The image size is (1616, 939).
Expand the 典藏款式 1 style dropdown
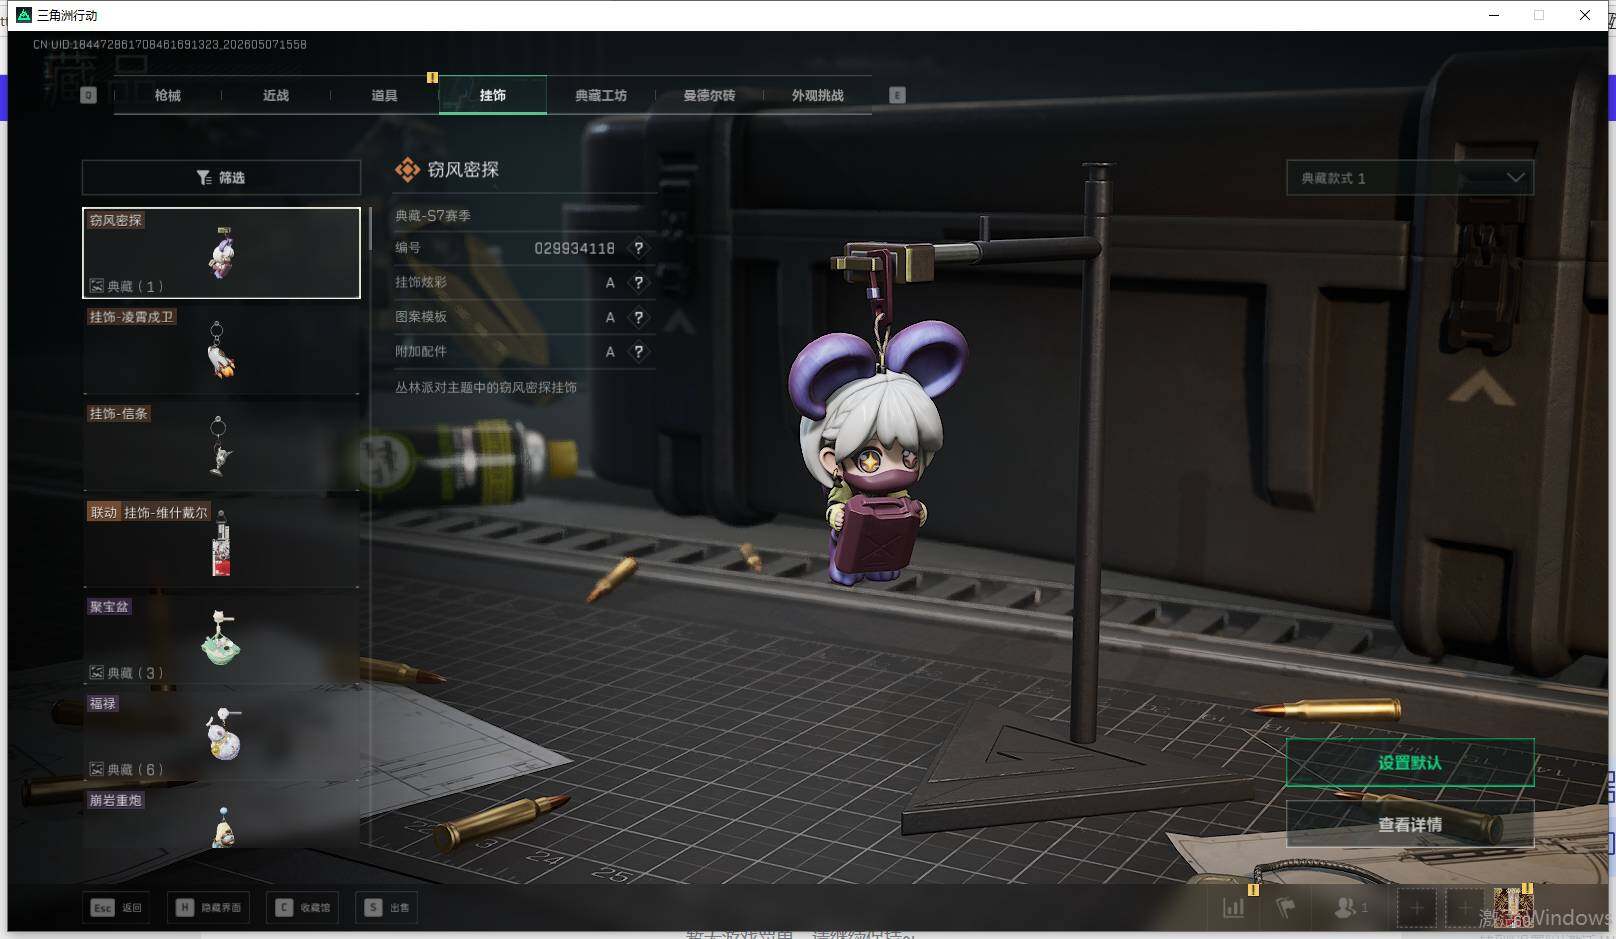pos(1410,178)
